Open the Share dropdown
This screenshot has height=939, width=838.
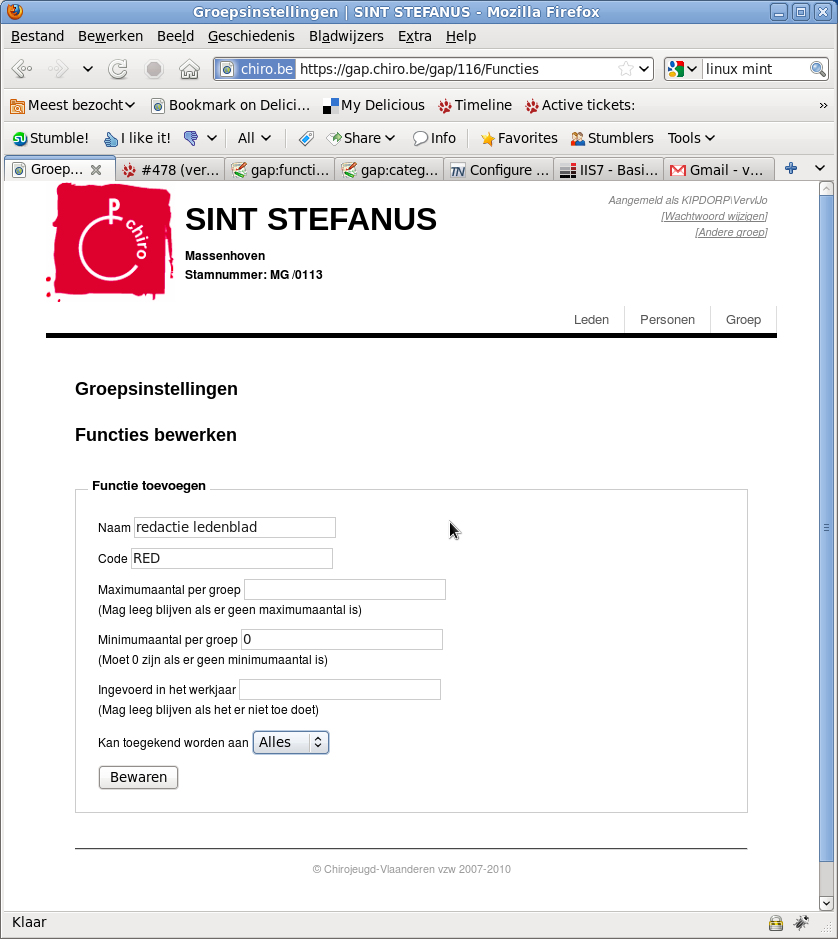click(361, 138)
